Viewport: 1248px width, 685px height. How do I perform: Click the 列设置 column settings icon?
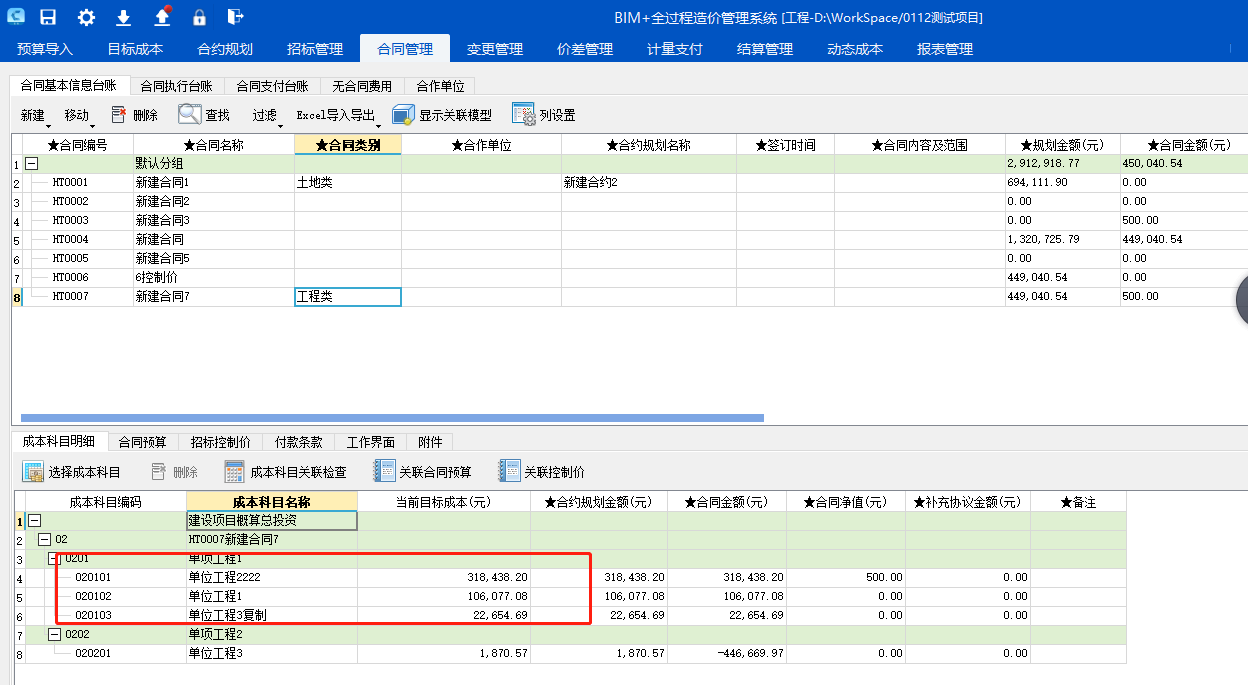[x=524, y=115]
